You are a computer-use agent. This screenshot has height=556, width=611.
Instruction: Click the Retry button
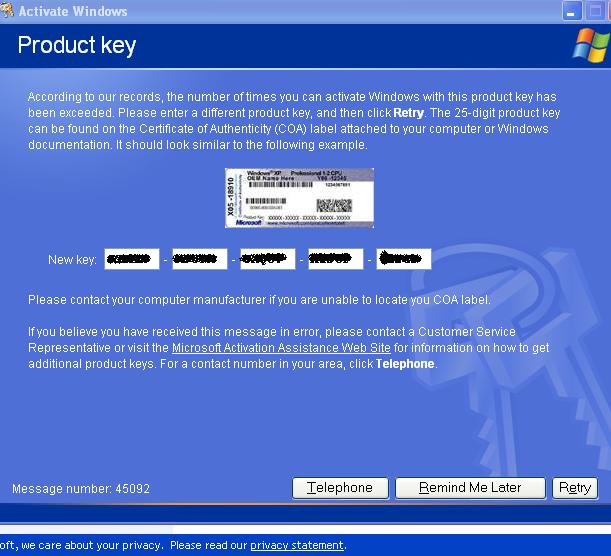pos(575,488)
